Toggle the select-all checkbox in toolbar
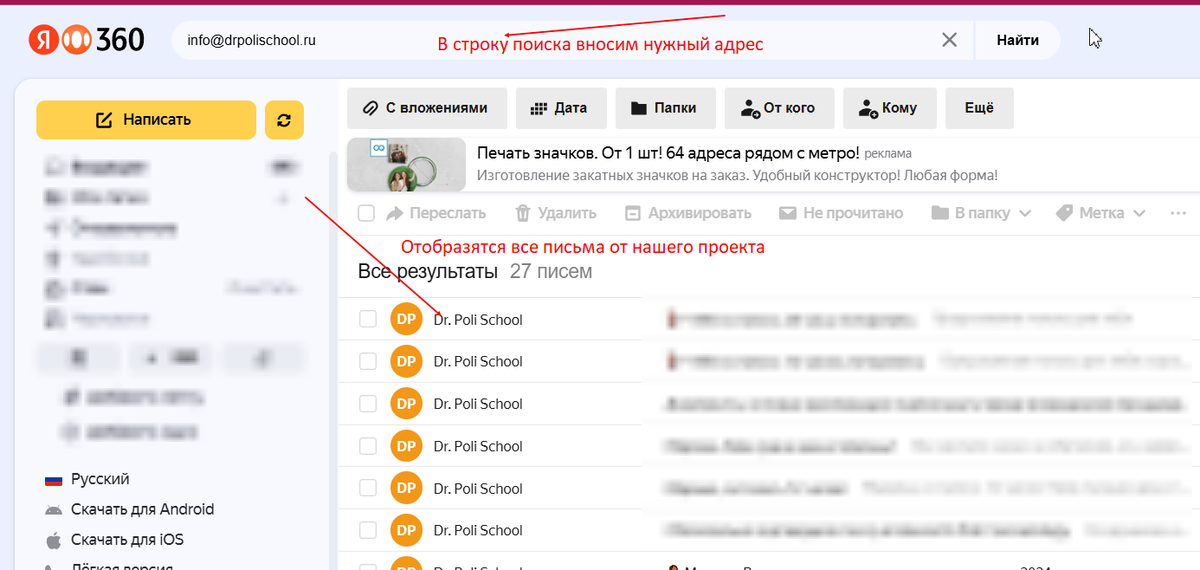 [x=366, y=213]
